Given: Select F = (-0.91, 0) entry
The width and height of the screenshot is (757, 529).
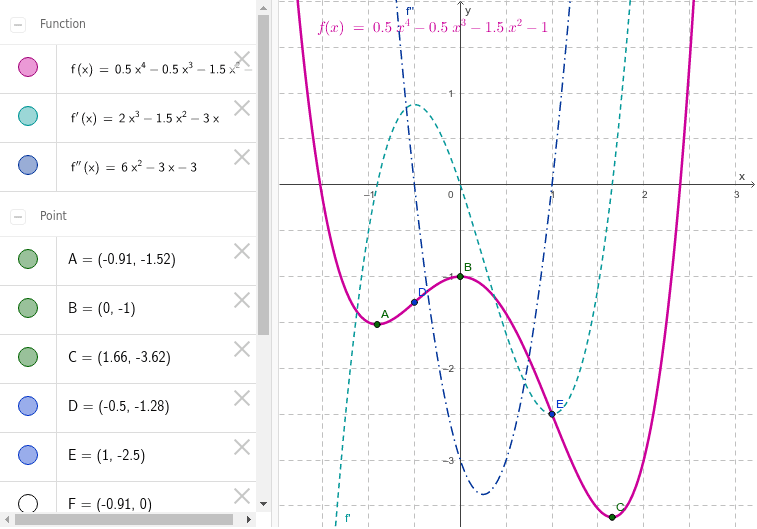Looking at the screenshot, I should coord(110,504).
